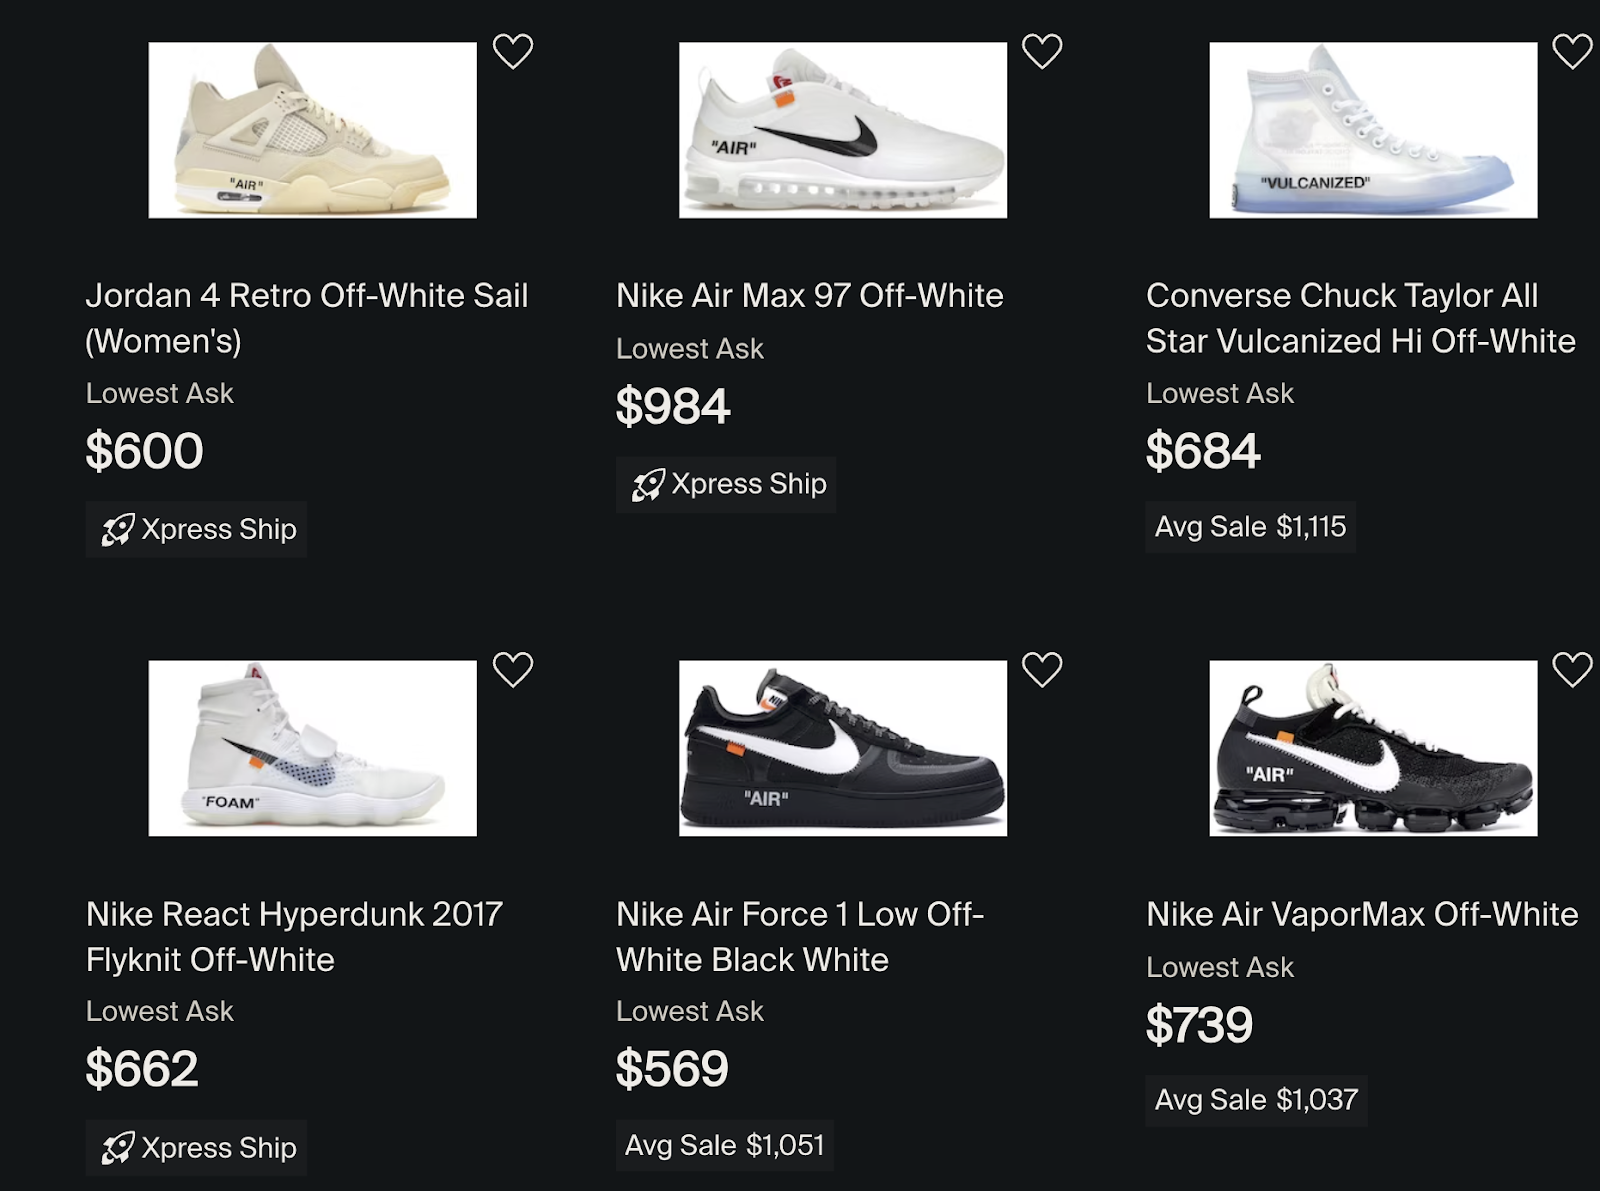The height and width of the screenshot is (1191, 1600).
Task: Click the Avg Sale $1,051 badge
Action: tap(724, 1145)
